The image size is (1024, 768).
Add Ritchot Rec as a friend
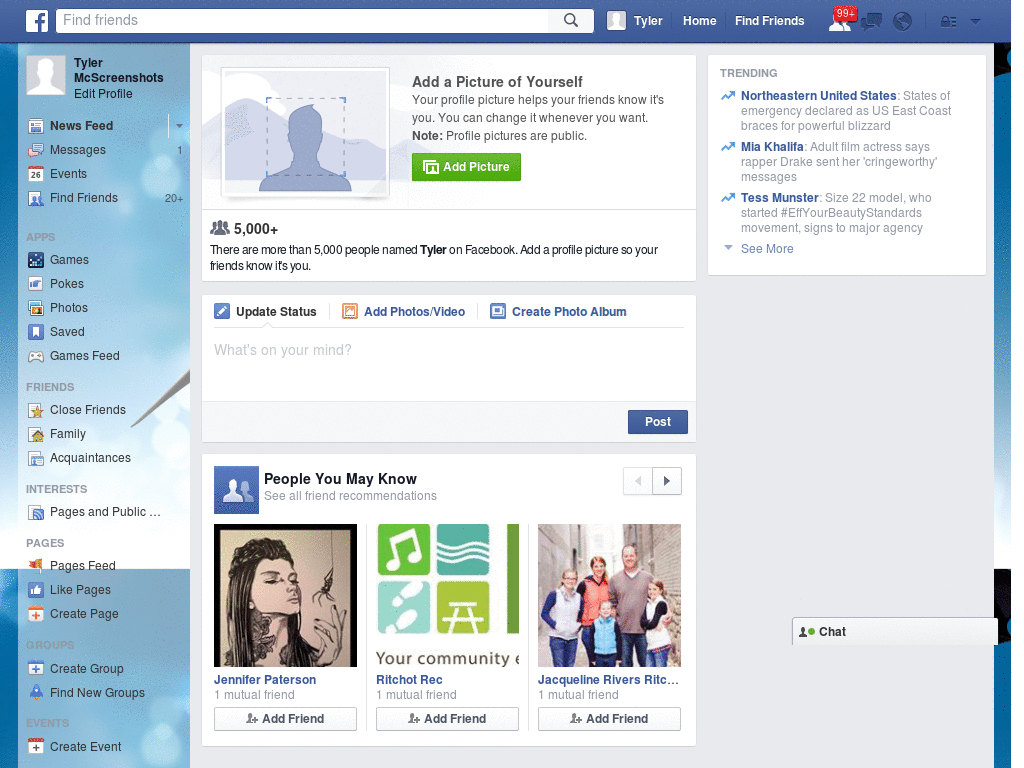click(x=447, y=719)
